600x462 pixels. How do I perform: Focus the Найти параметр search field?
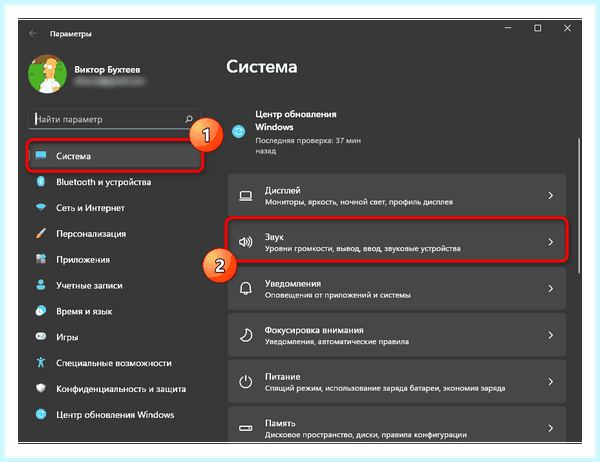coord(114,119)
